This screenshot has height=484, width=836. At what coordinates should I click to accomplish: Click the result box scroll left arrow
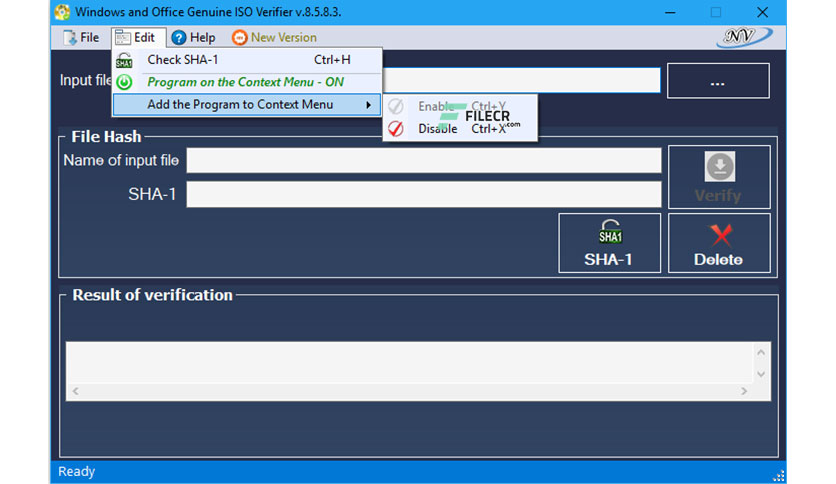click(76, 391)
